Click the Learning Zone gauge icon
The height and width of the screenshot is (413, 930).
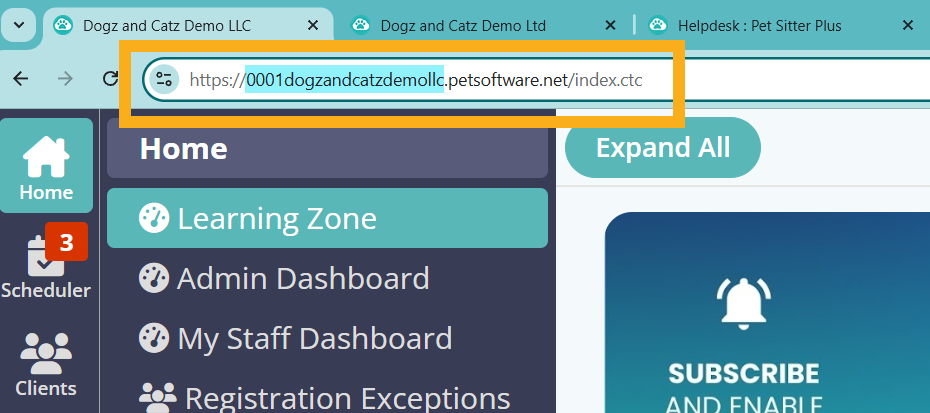pos(154,218)
